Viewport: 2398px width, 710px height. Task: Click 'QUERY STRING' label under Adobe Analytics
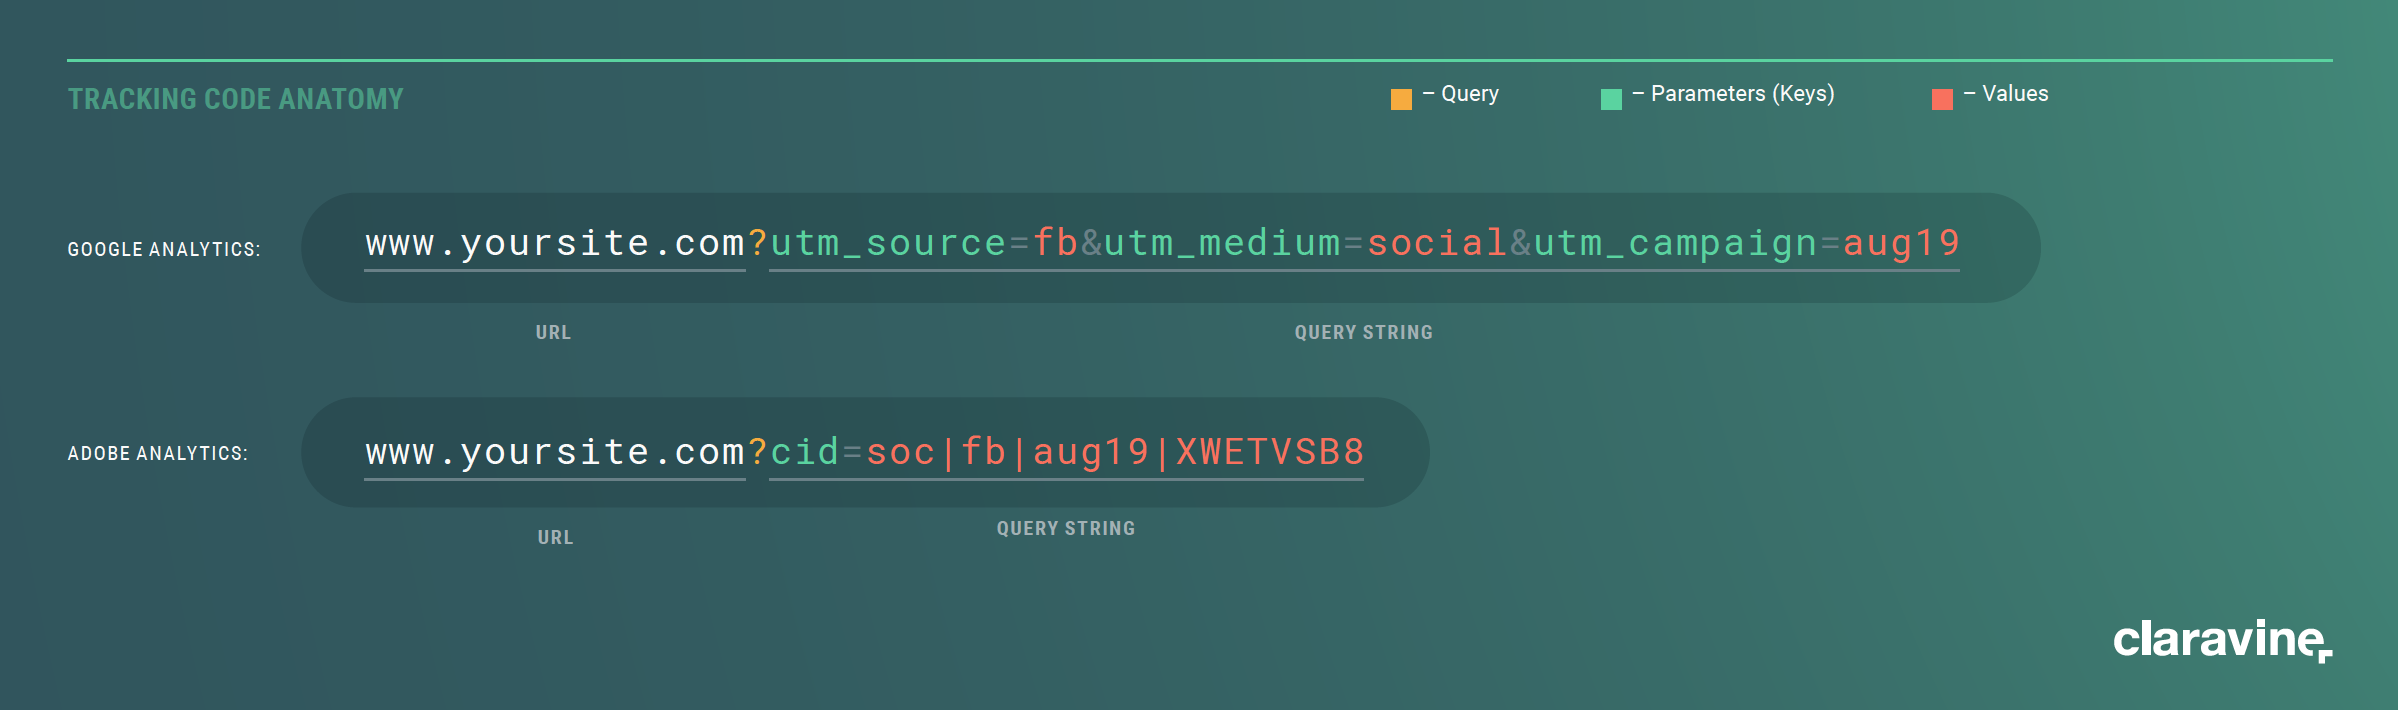(x=1066, y=528)
